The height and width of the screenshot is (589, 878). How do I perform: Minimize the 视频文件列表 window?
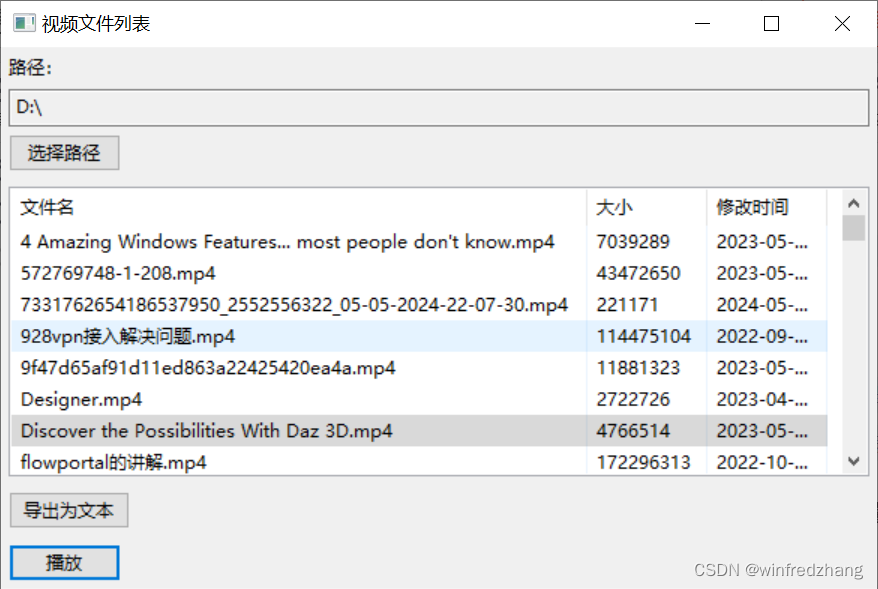click(x=702, y=24)
